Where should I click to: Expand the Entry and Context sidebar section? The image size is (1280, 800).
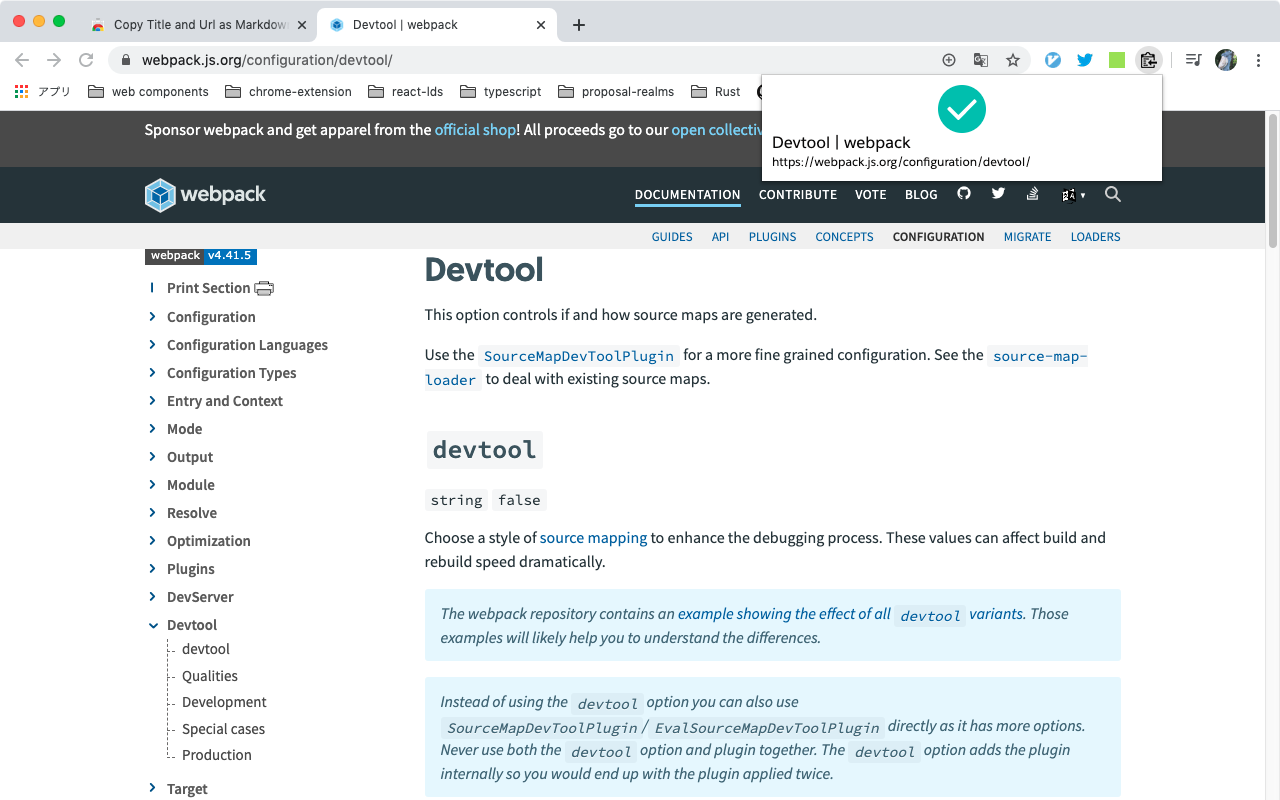click(x=153, y=401)
